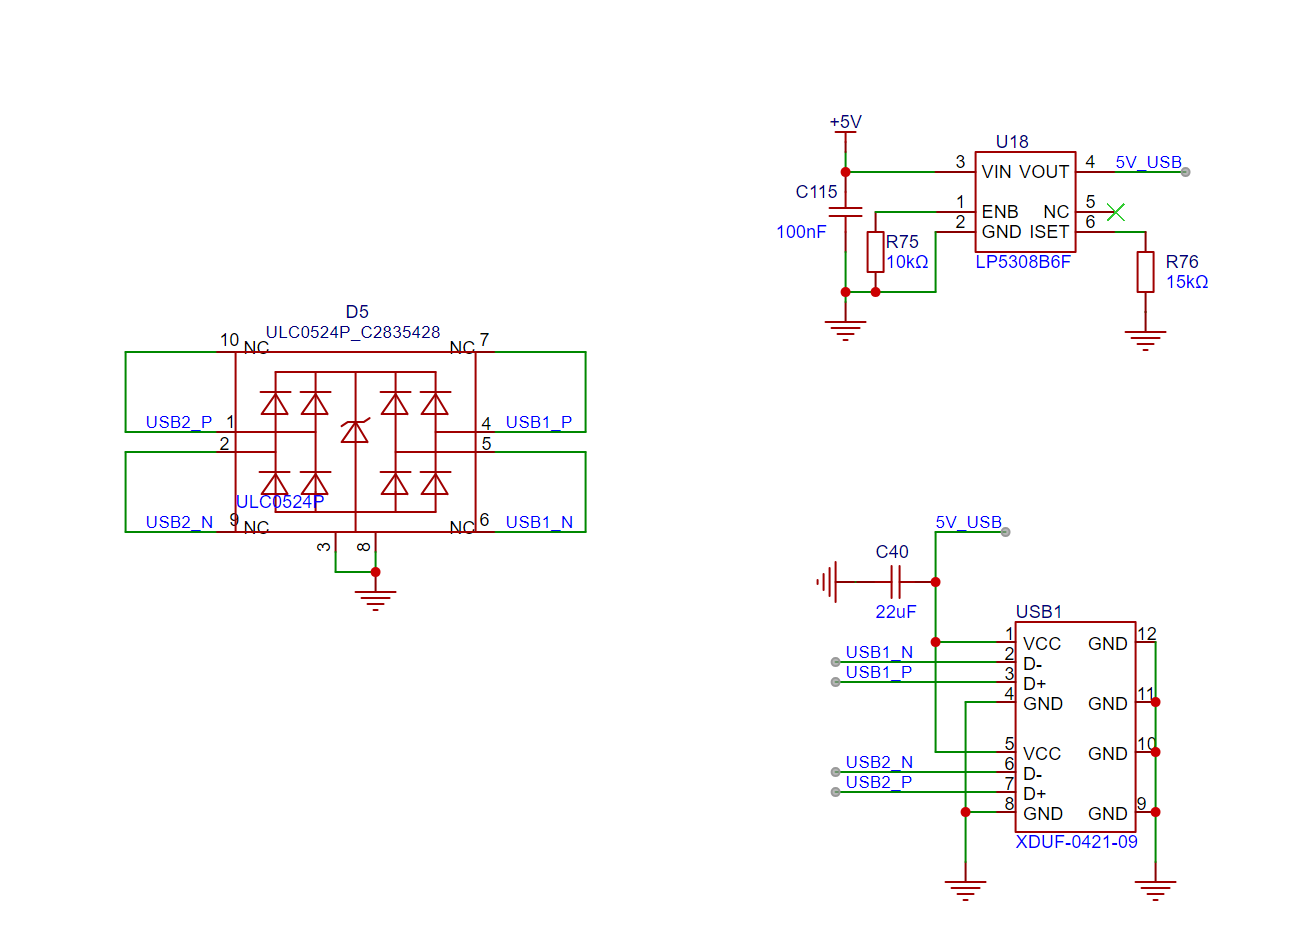This screenshot has height=941, width=1305.
Task: Click the 5V_USB net label above C40
Action: 968,522
